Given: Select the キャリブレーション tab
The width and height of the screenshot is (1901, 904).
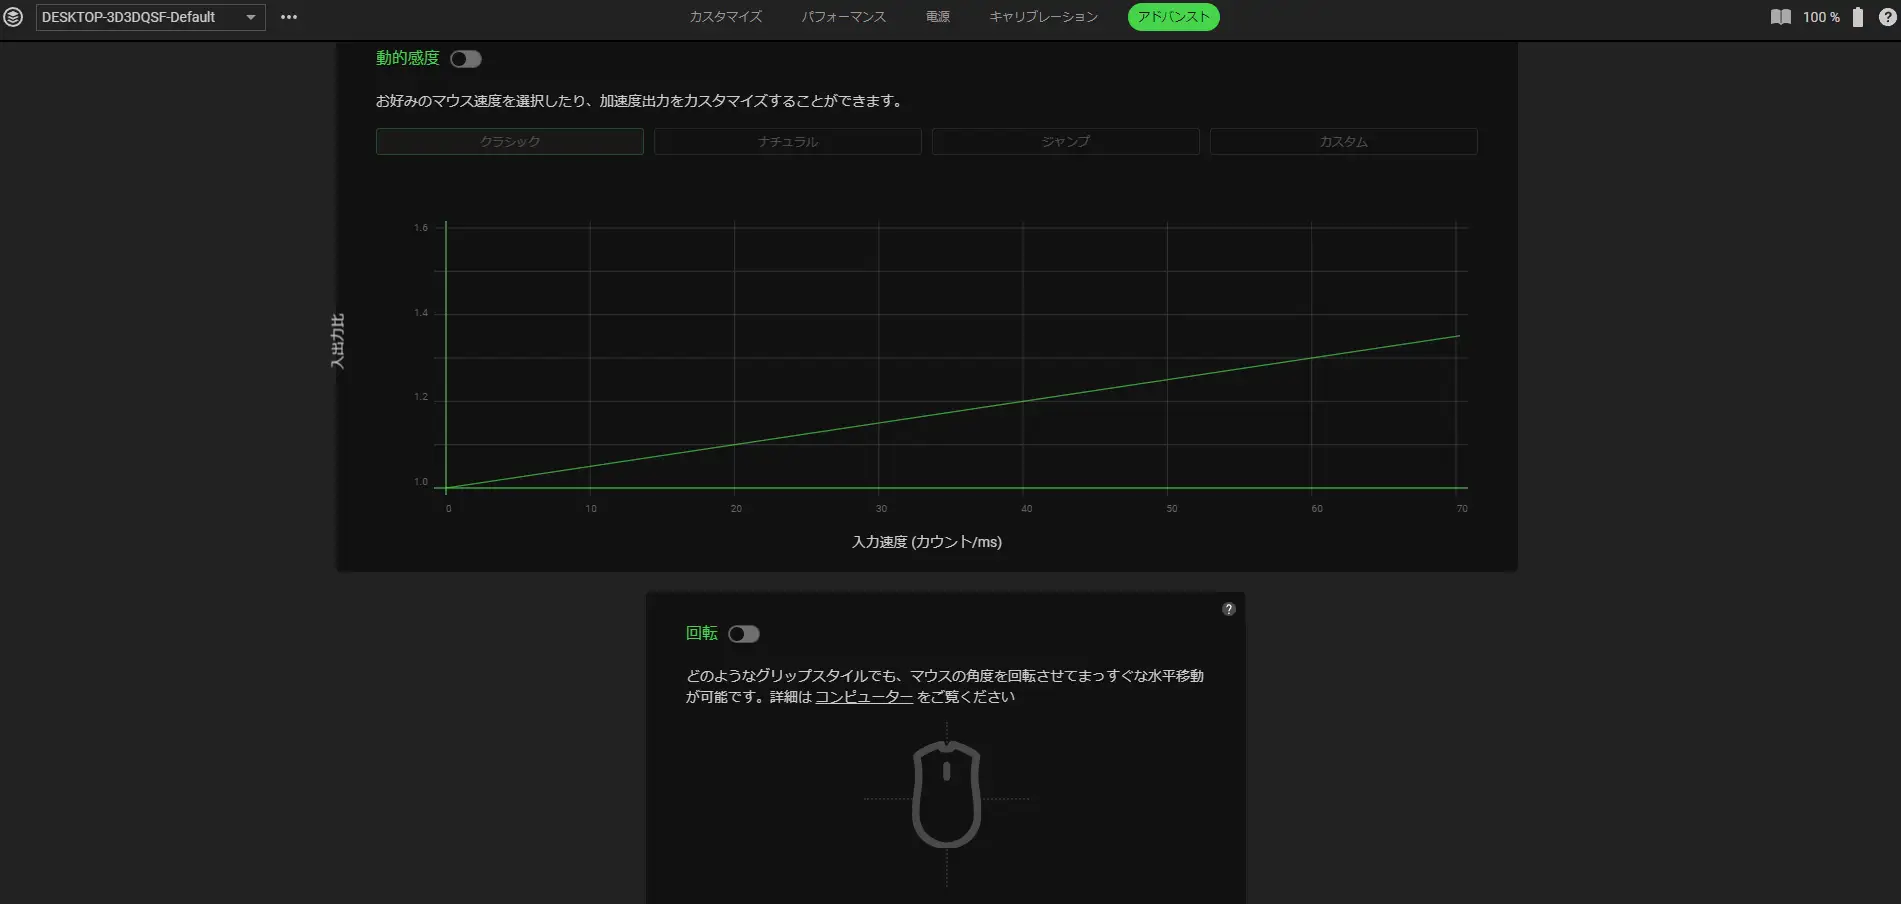Looking at the screenshot, I should [1043, 17].
